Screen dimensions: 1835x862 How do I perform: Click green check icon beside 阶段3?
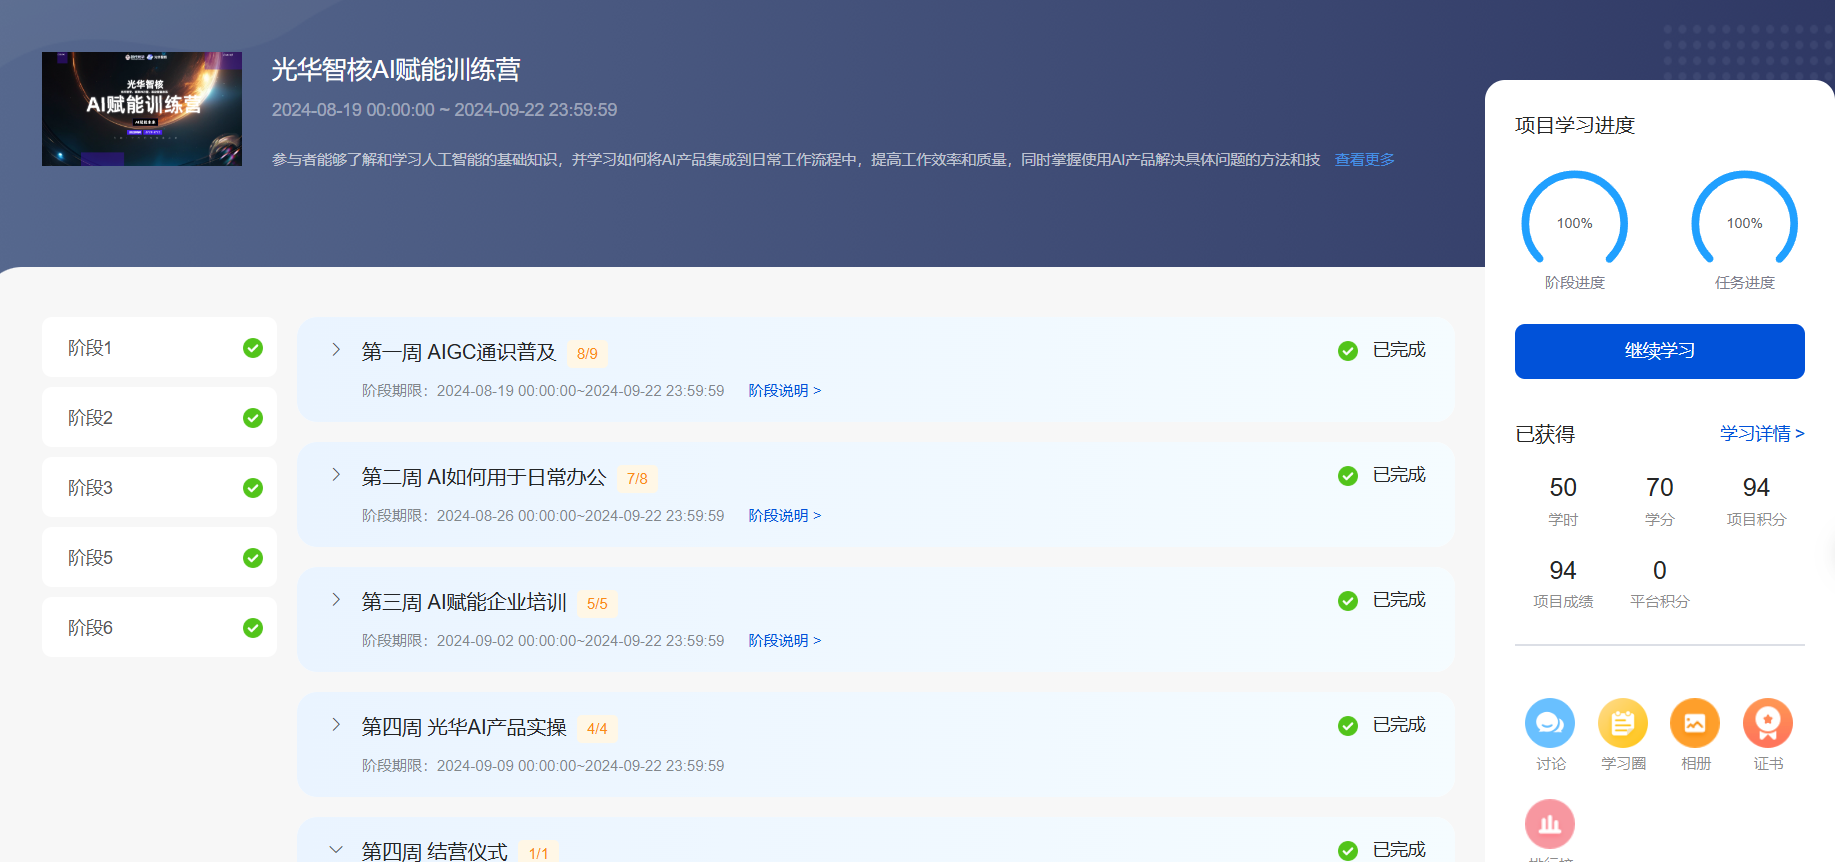(253, 488)
